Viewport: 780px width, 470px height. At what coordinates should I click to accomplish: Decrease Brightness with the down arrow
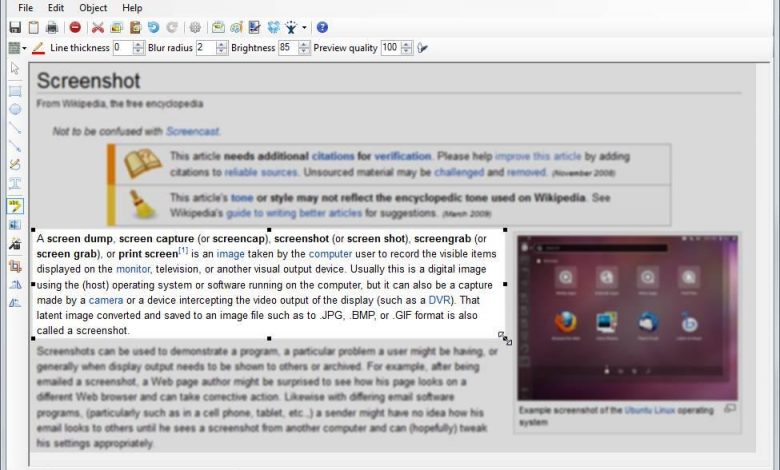tap(304, 51)
